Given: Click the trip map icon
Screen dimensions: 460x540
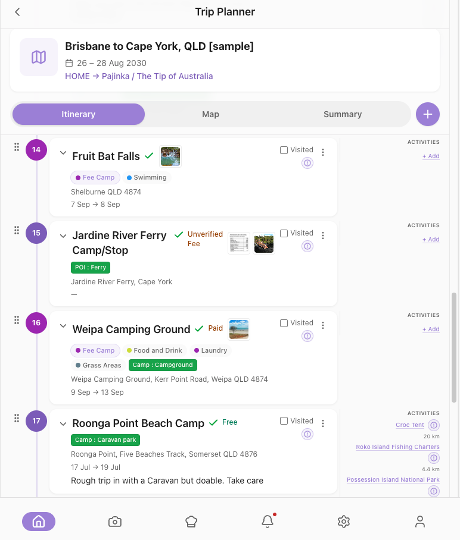Looking at the screenshot, I should [x=39, y=57].
